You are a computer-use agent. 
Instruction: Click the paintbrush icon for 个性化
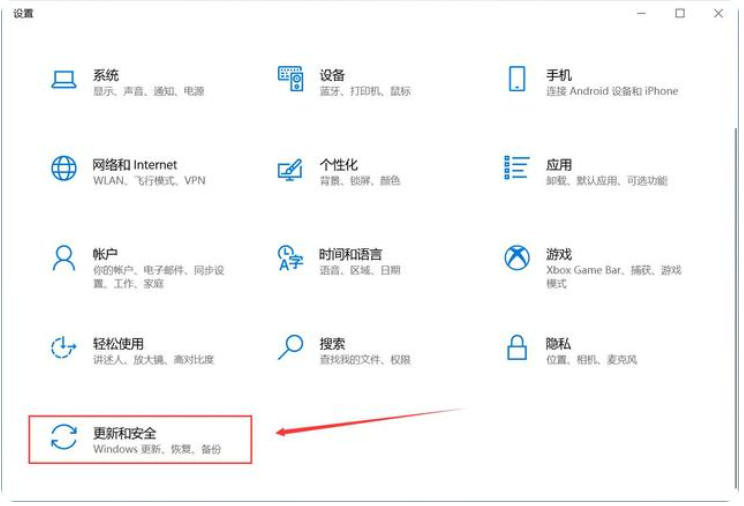290,170
